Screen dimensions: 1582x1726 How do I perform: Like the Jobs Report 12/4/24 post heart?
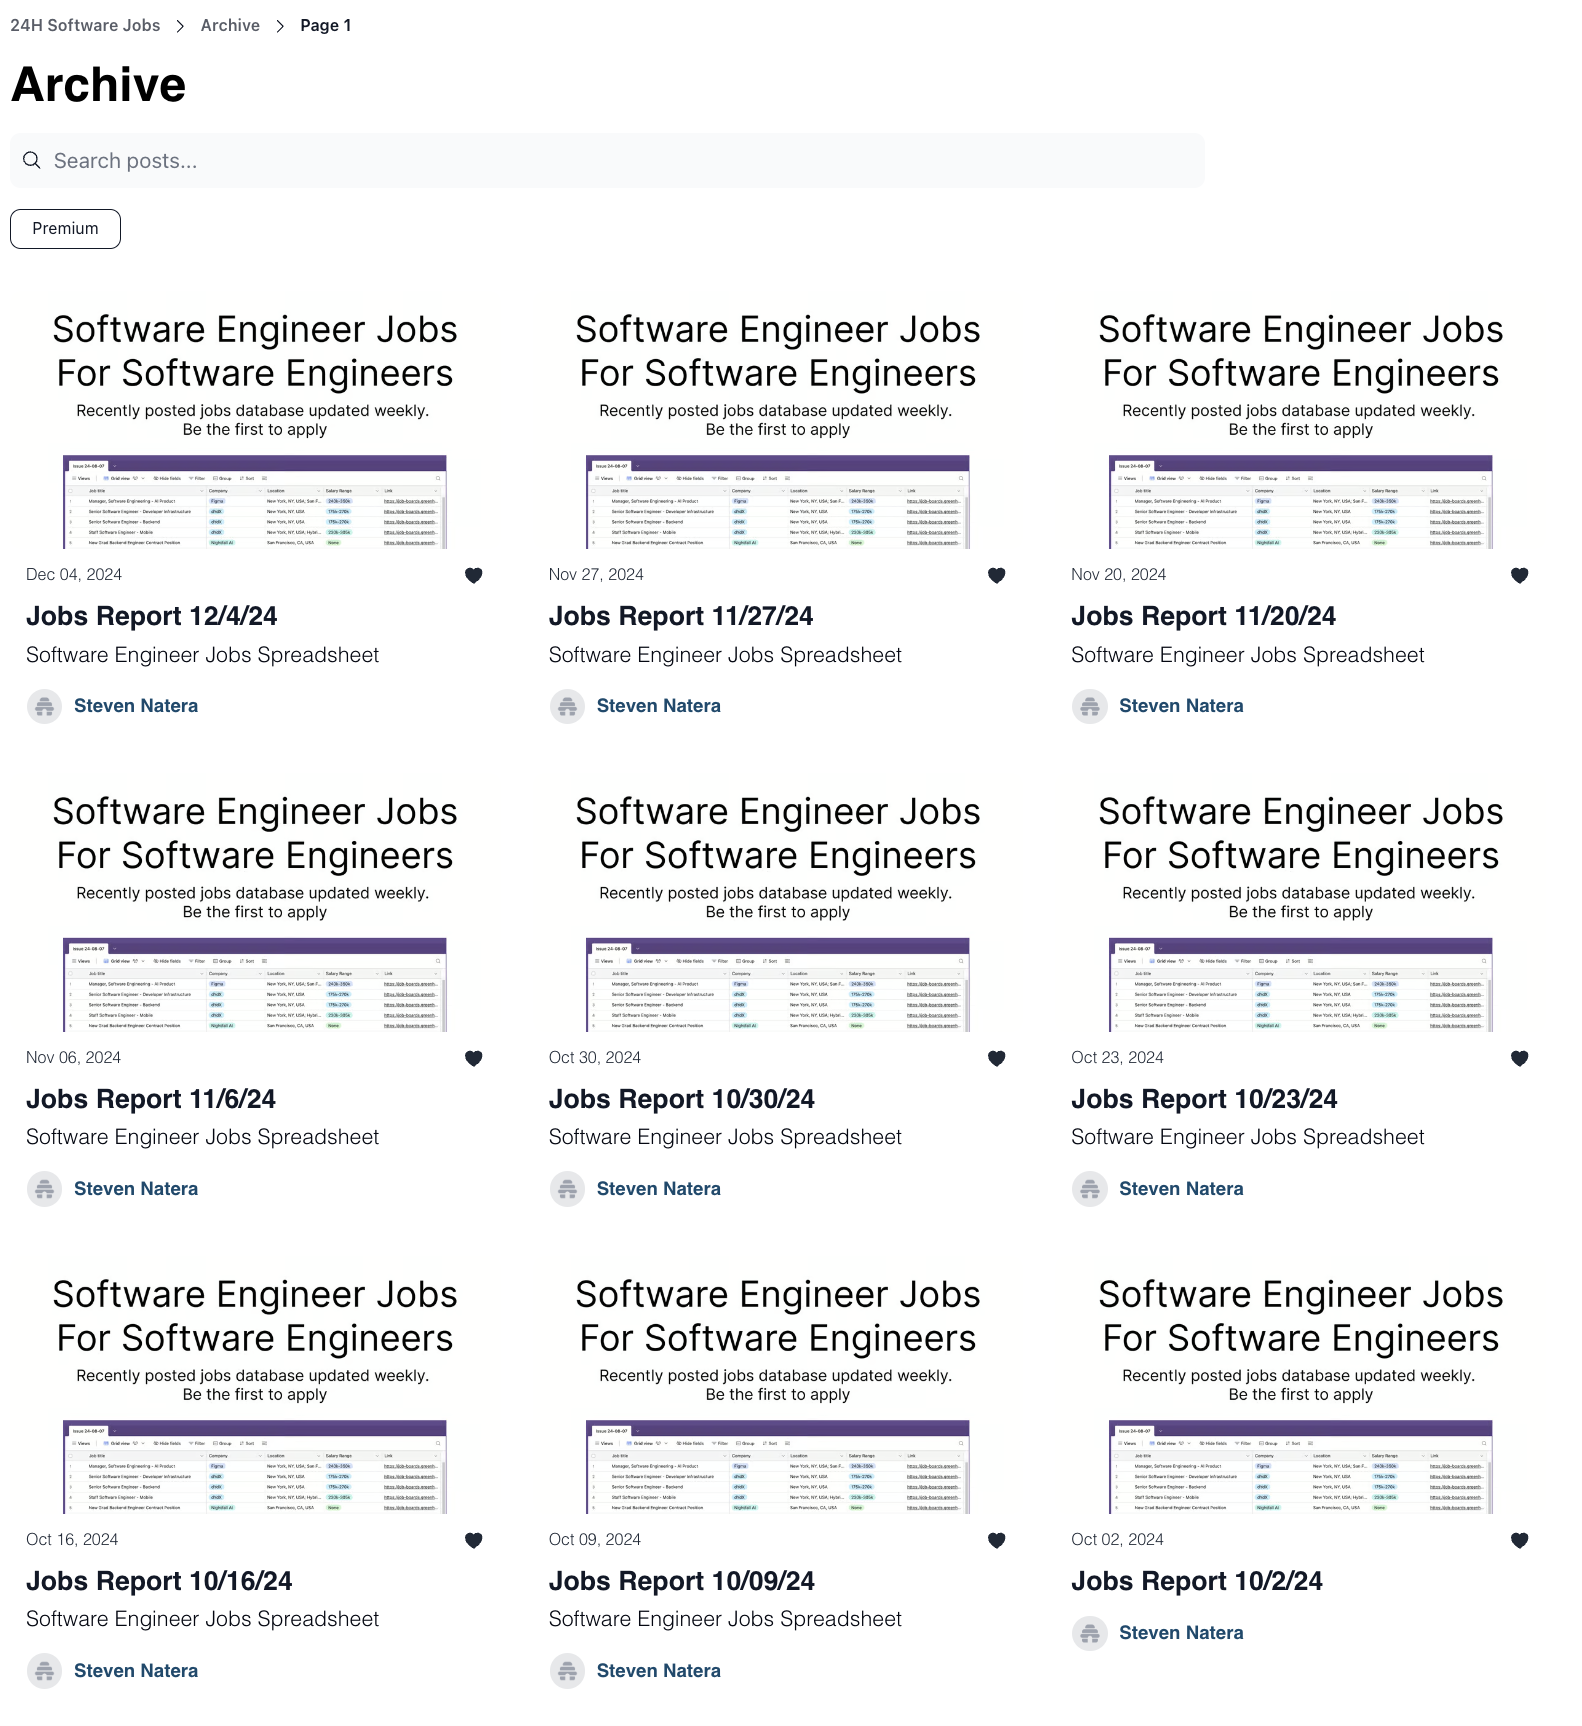(474, 575)
